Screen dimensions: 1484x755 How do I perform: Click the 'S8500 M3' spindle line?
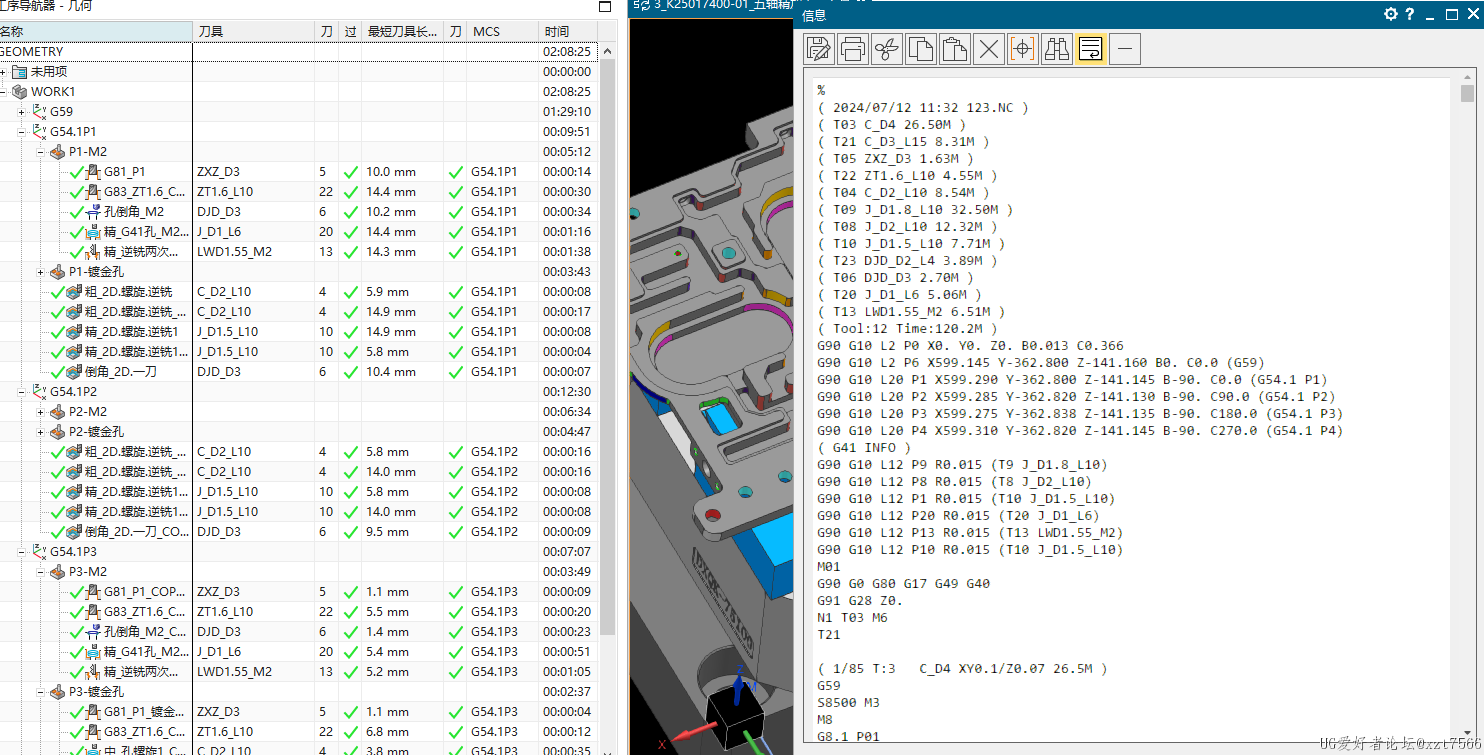850,702
